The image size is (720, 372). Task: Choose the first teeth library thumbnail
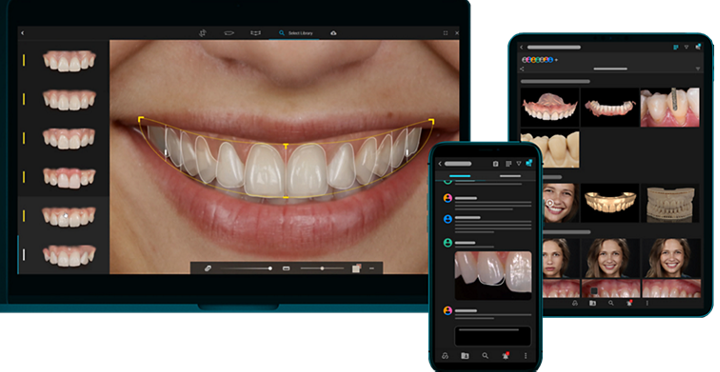click(x=69, y=60)
